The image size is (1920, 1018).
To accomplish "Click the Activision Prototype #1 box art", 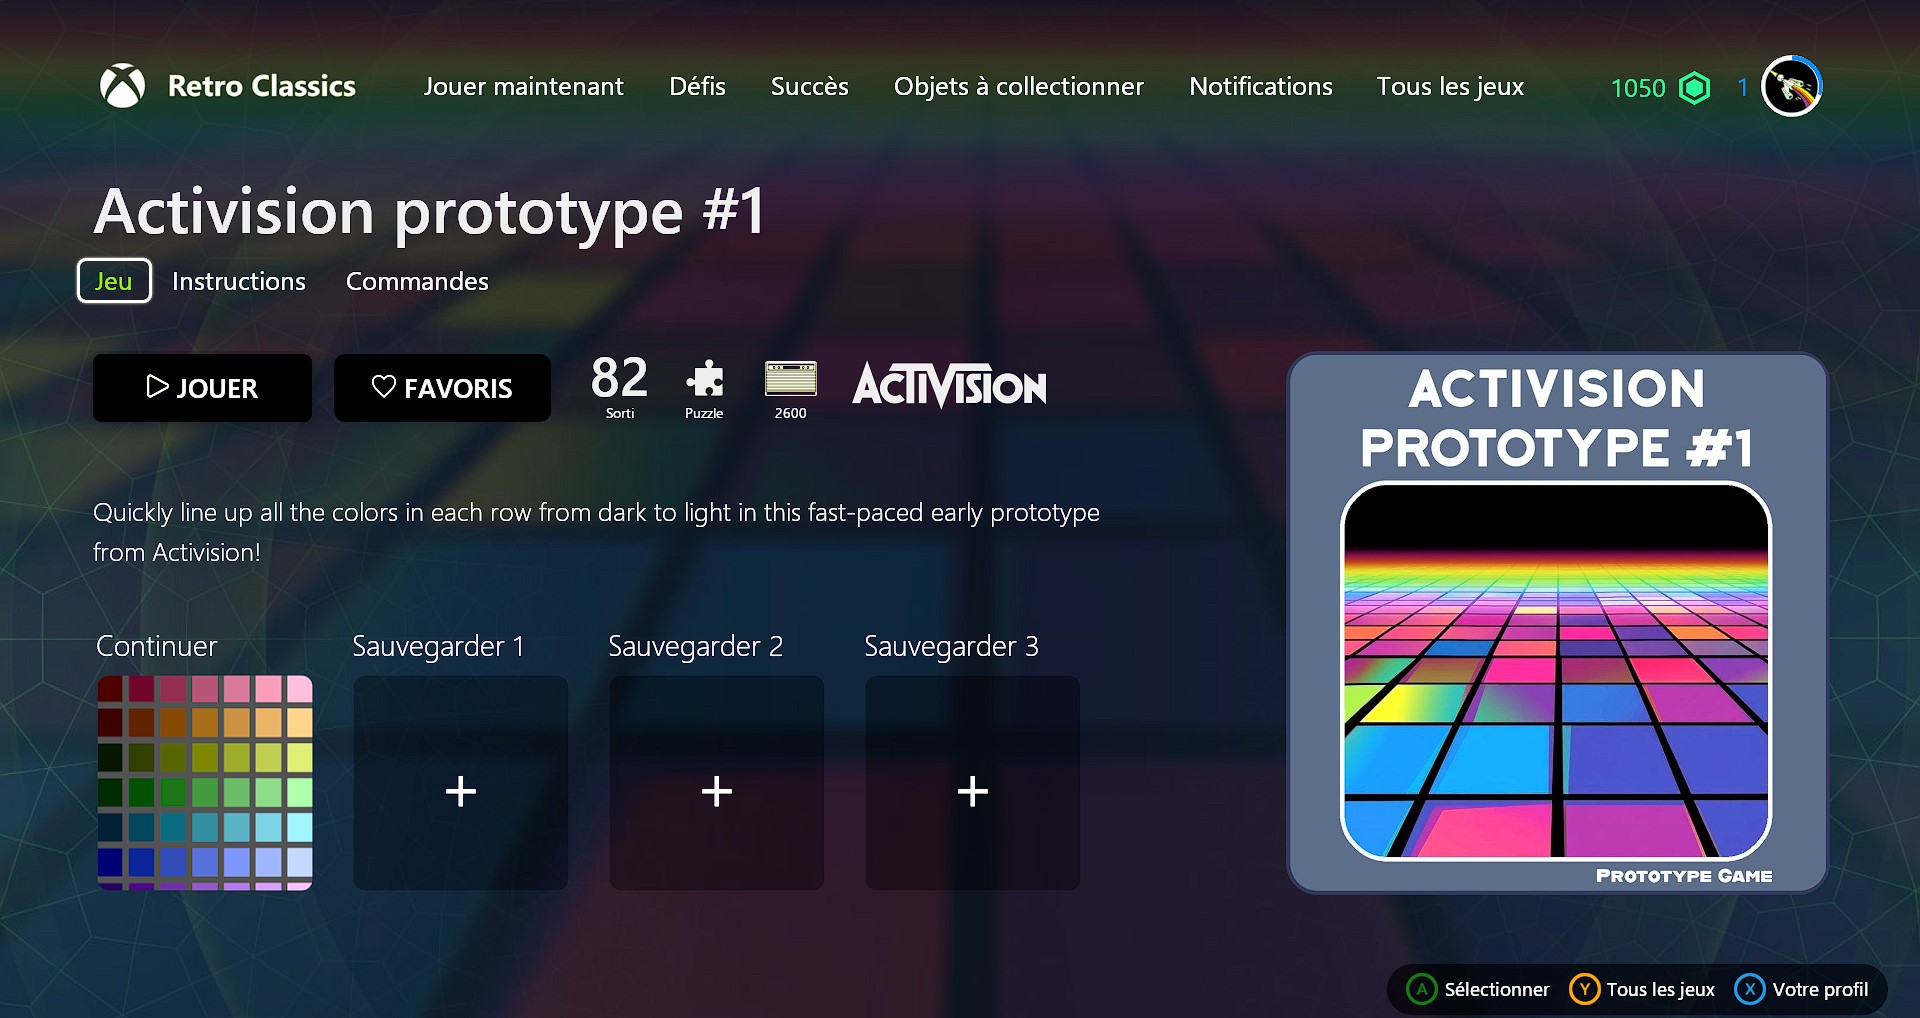I will point(1556,622).
